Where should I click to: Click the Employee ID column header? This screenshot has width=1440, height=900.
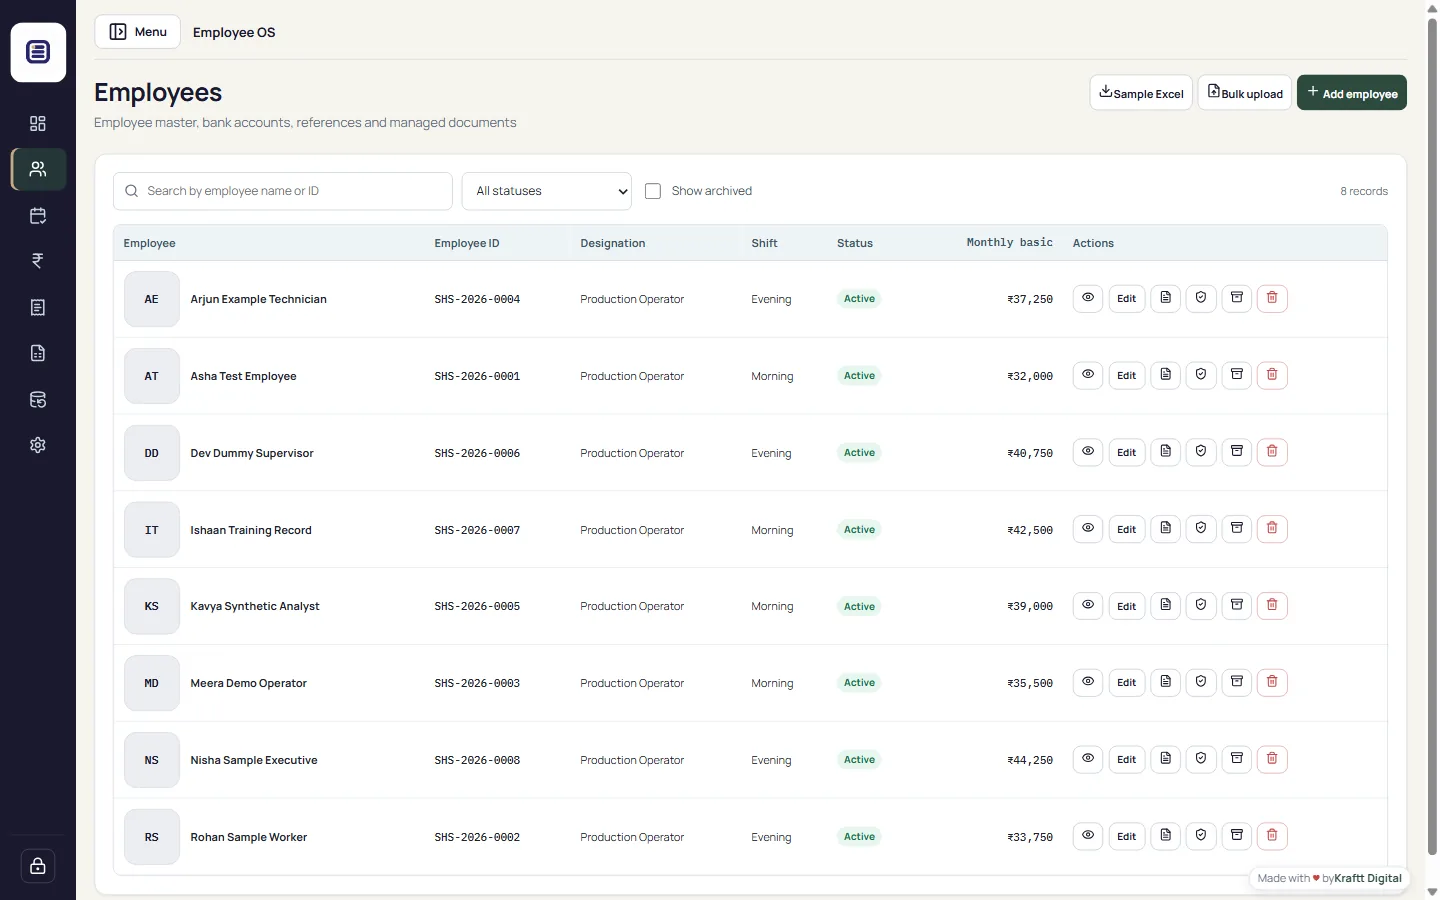pyautogui.click(x=466, y=243)
